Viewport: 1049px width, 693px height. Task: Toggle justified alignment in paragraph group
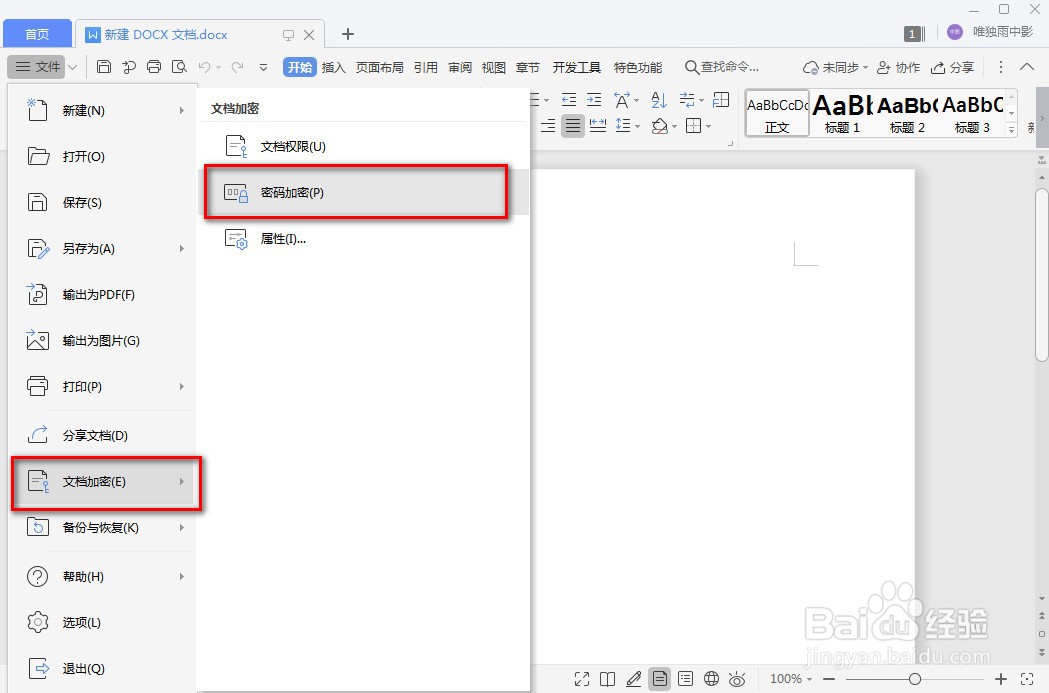click(573, 125)
